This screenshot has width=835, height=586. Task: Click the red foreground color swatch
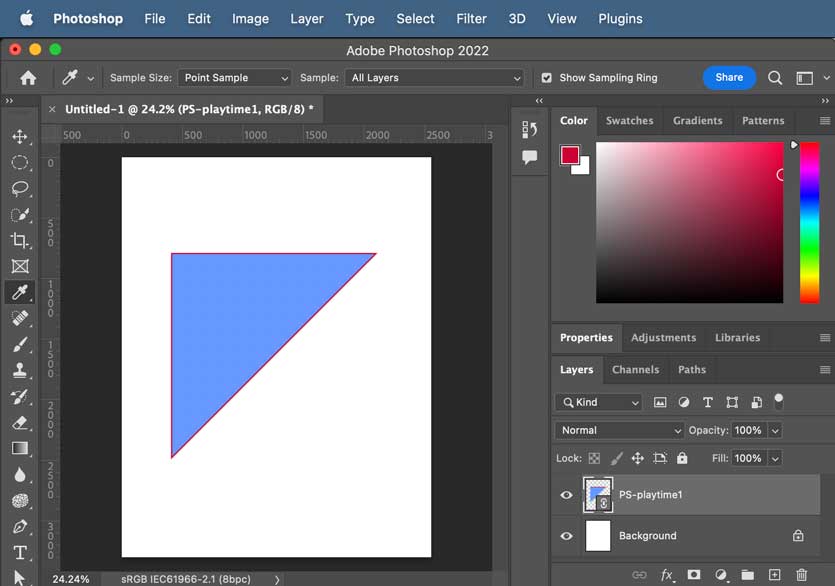(569, 155)
